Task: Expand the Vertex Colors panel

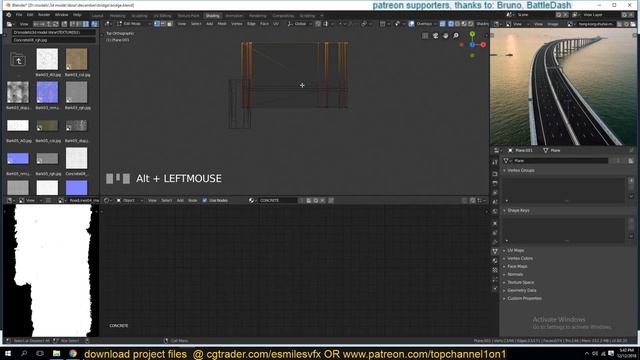Action: point(520,258)
